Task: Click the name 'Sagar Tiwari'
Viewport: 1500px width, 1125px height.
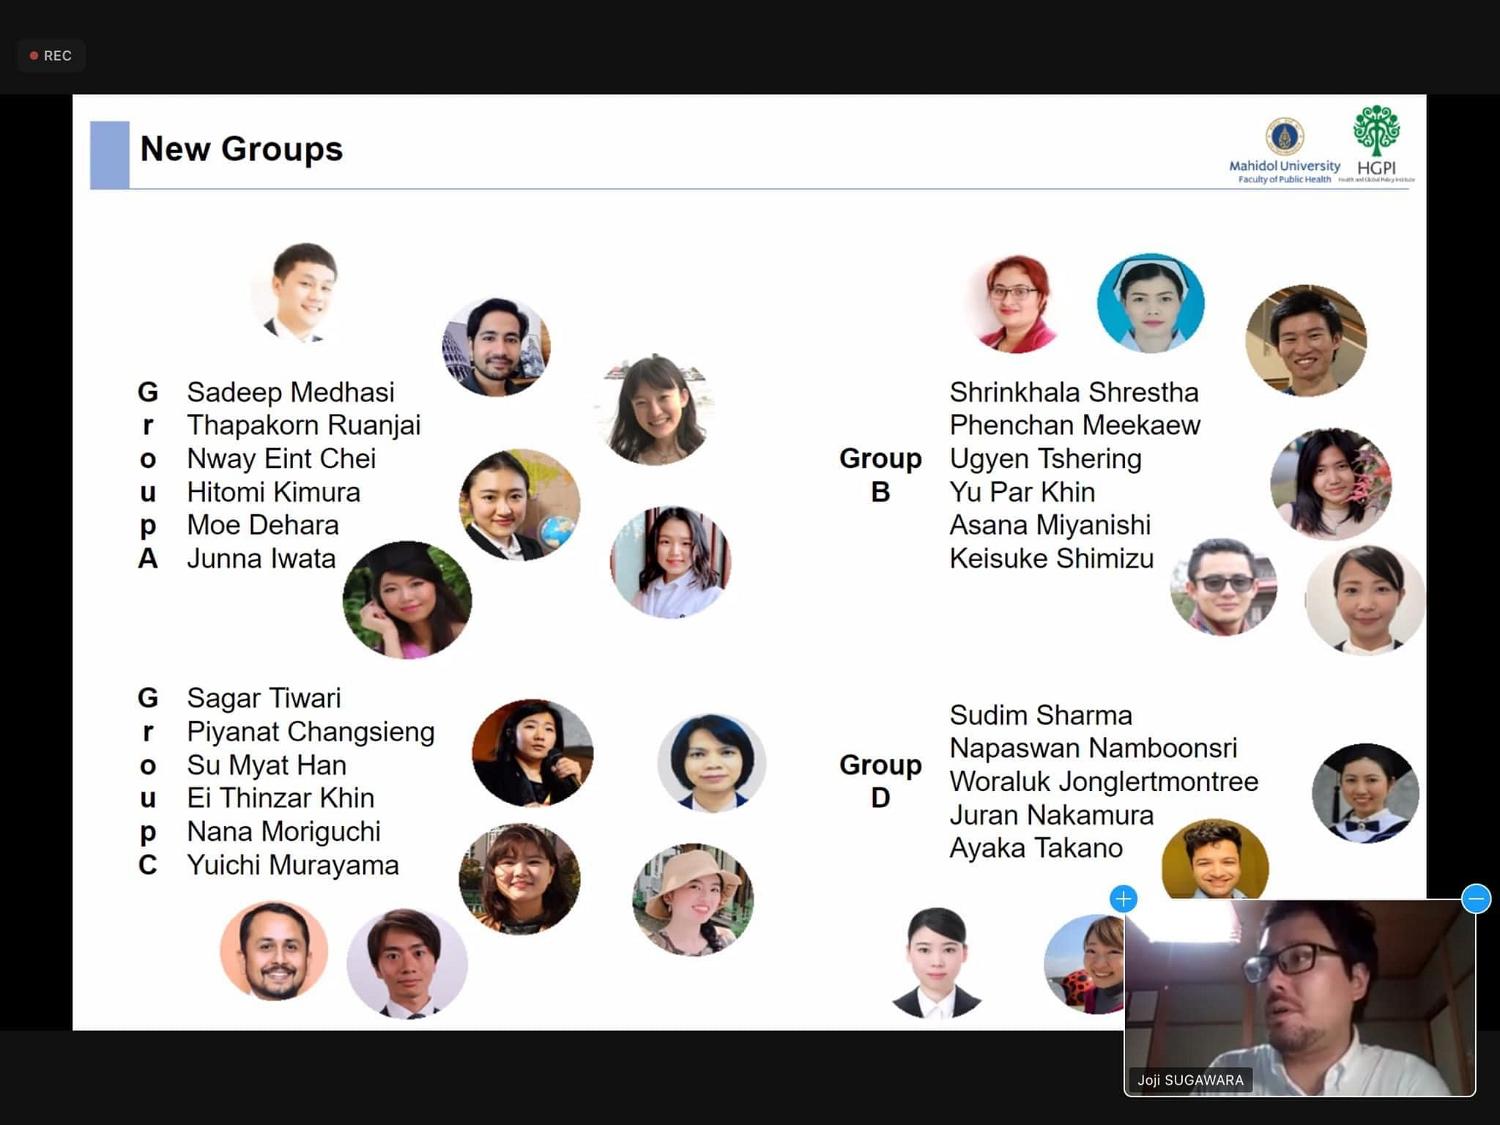Action: click(264, 698)
